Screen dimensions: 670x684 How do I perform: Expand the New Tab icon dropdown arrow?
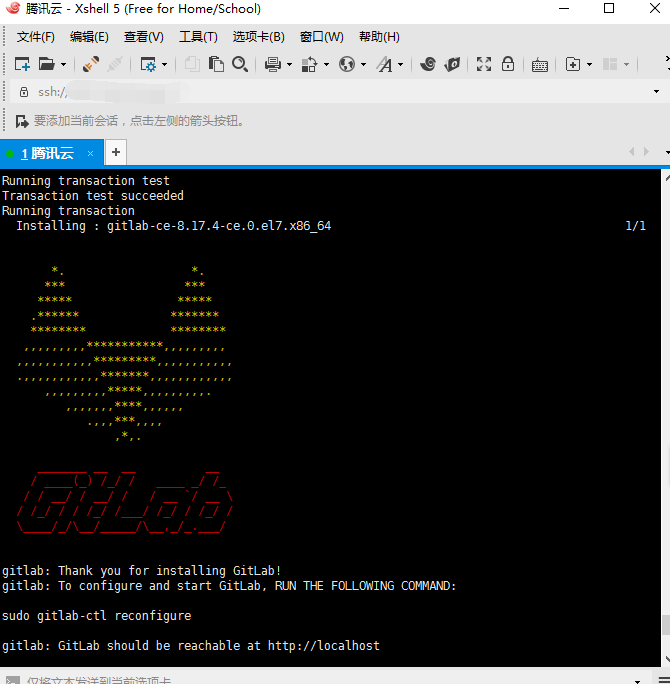click(x=589, y=65)
